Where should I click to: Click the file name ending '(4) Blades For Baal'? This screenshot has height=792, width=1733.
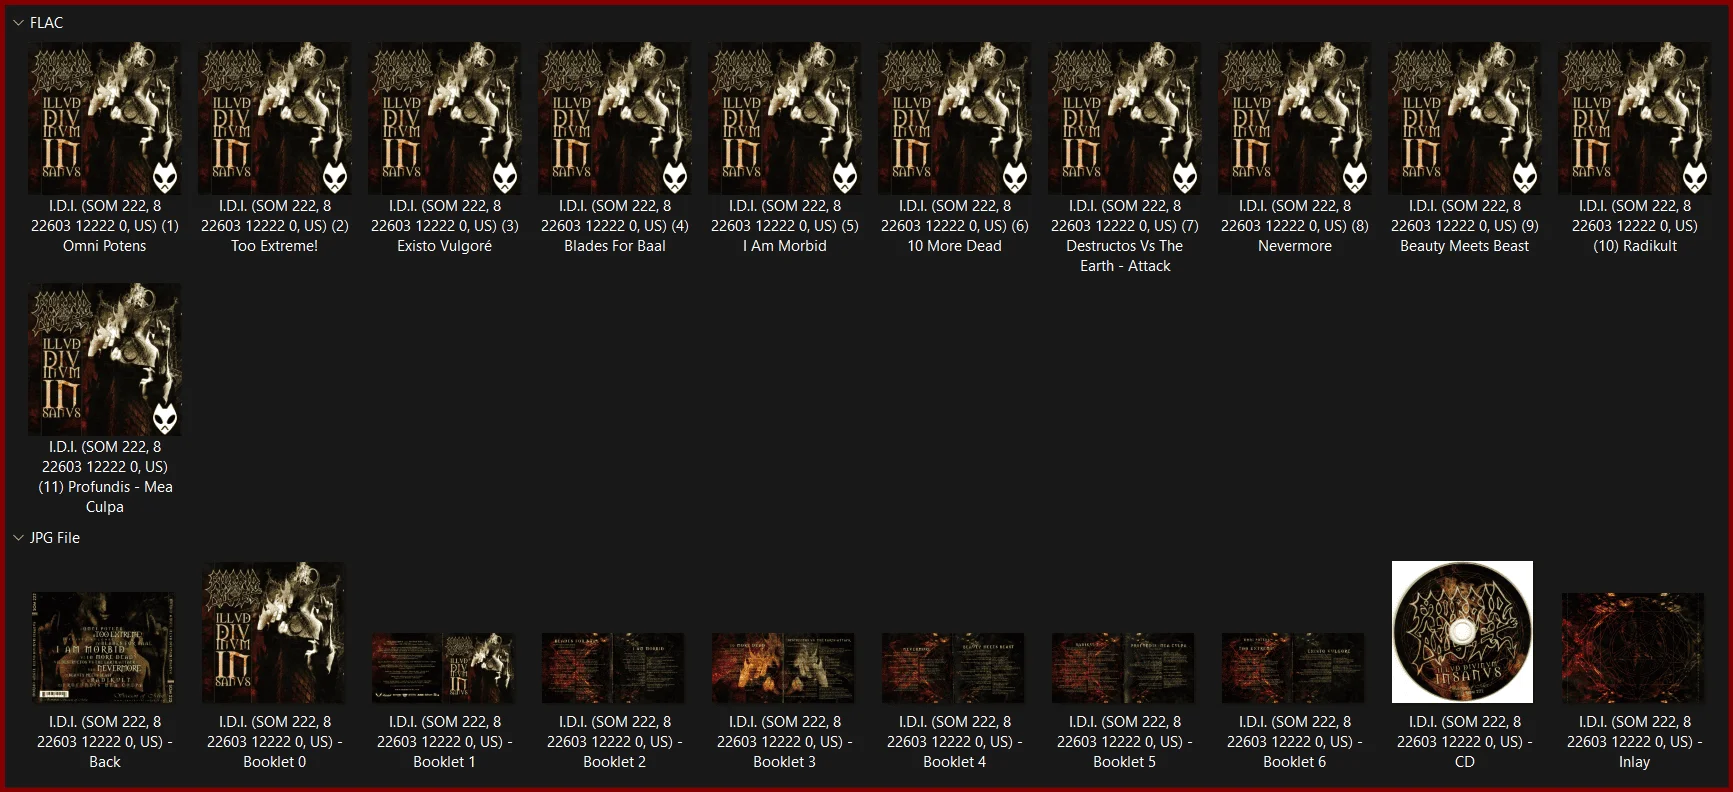(x=615, y=226)
